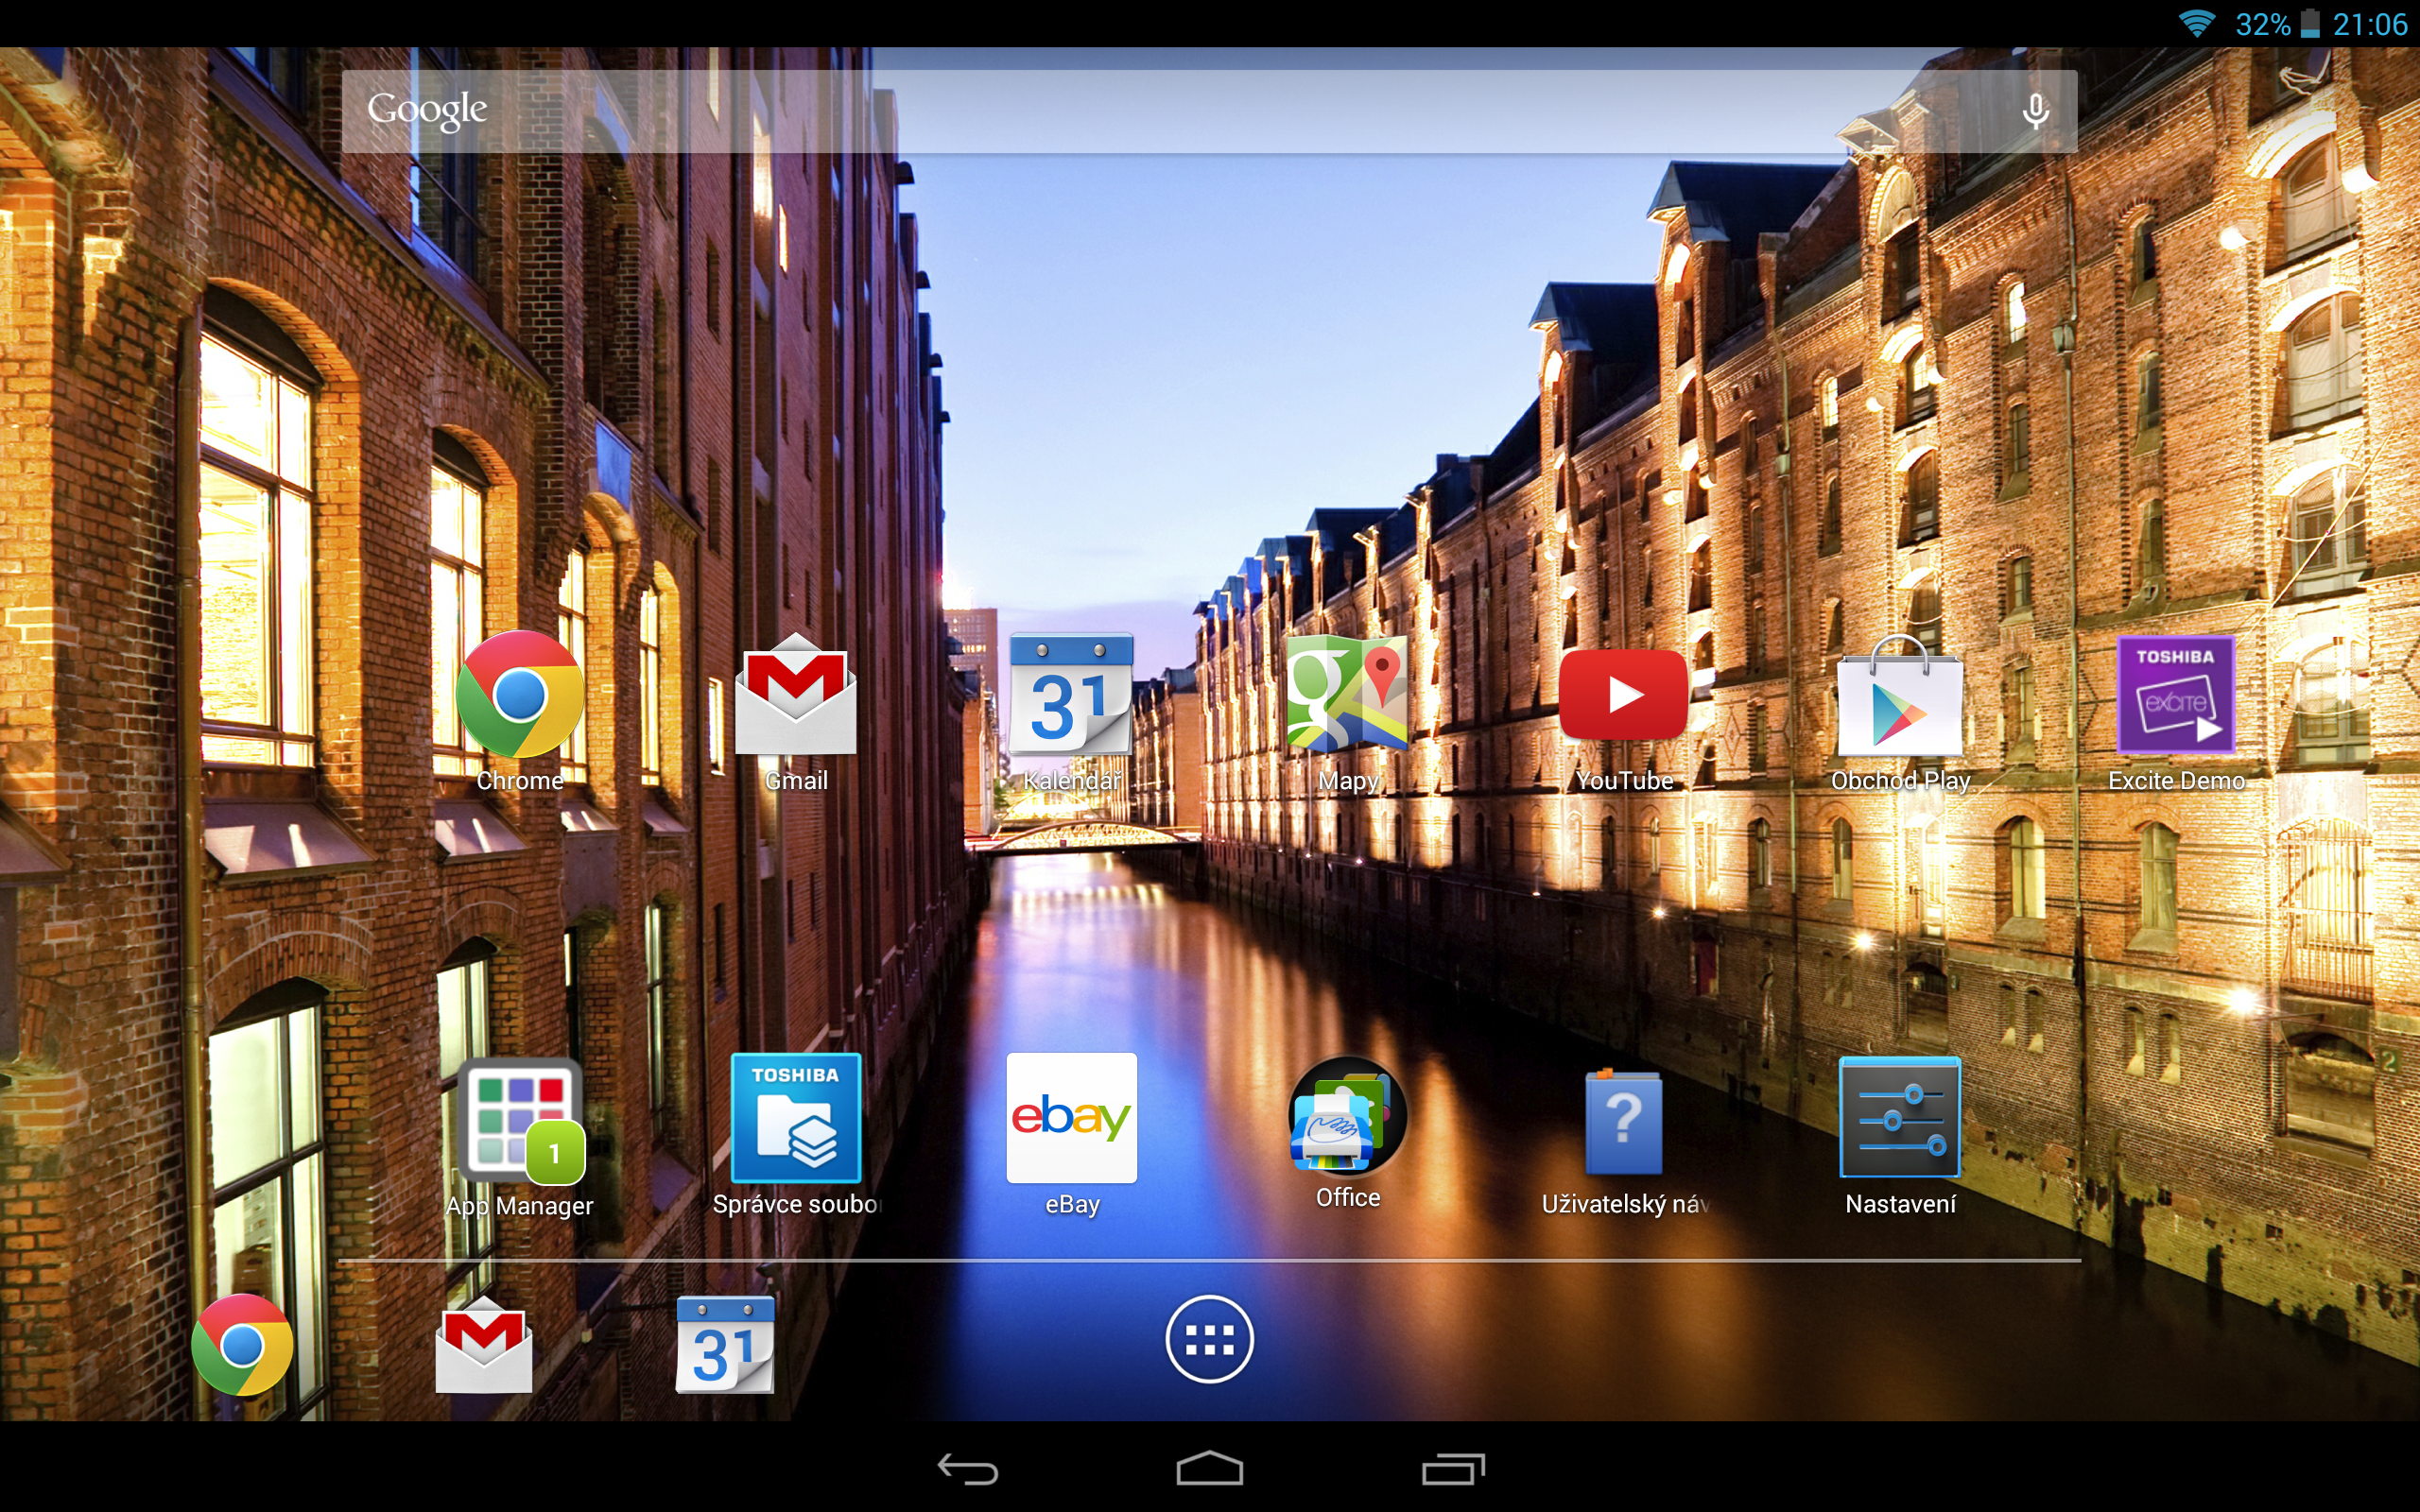
Task: Open the App Manager app
Action: click(520, 1120)
